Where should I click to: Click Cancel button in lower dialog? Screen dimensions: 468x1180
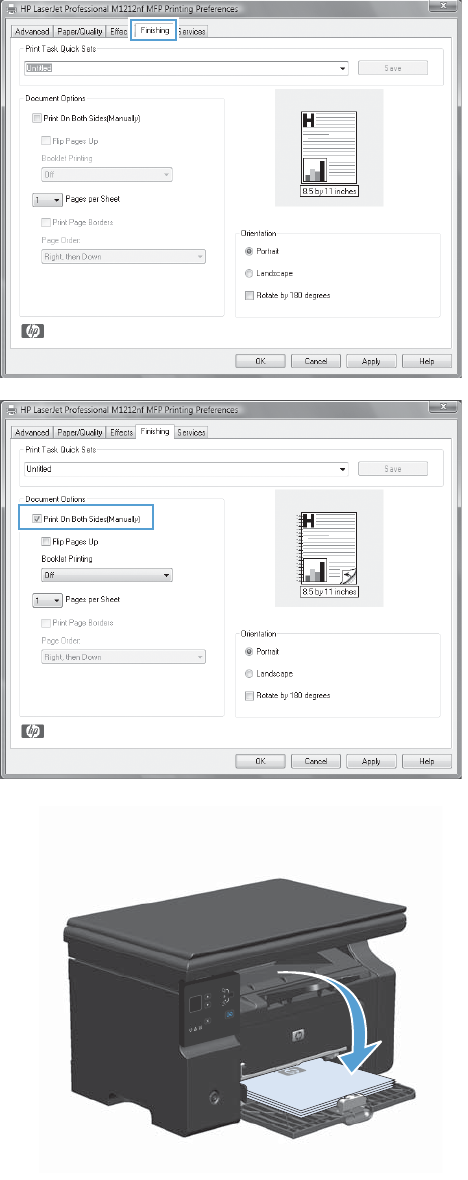click(316, 762)
